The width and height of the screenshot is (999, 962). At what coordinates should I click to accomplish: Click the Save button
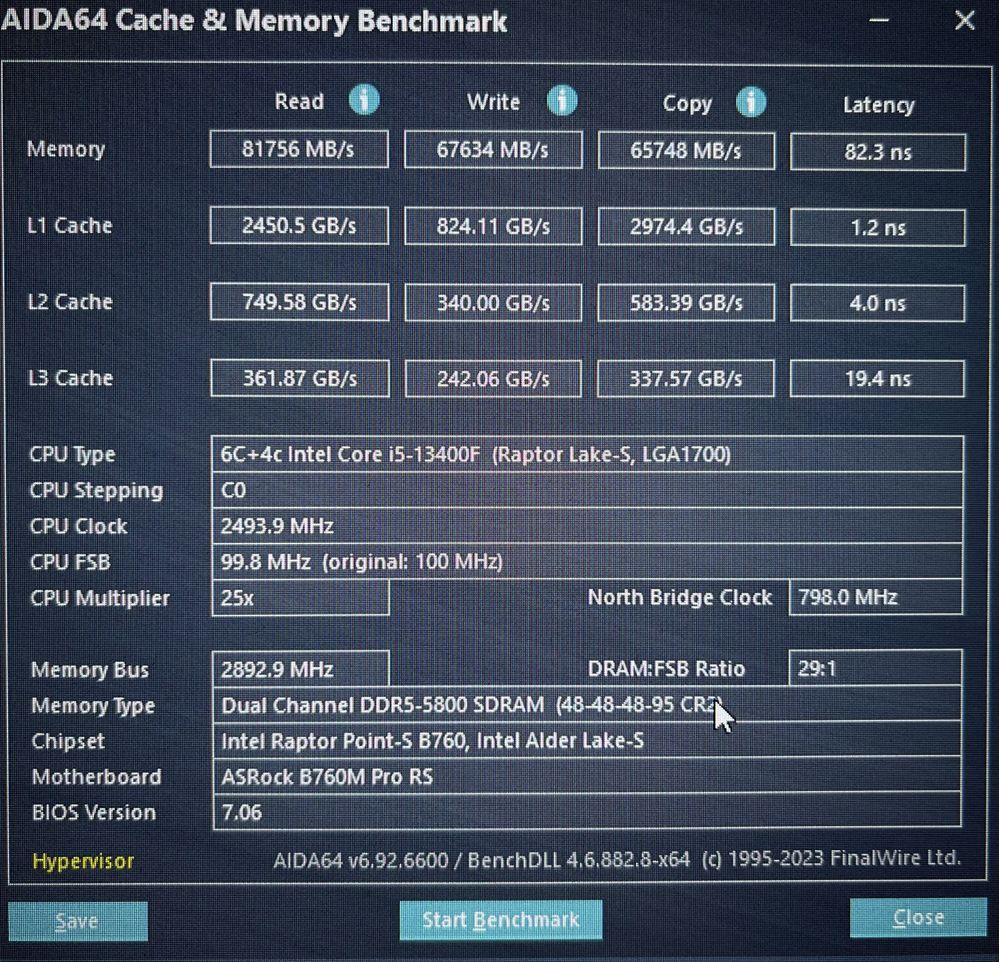click(78, 921)
